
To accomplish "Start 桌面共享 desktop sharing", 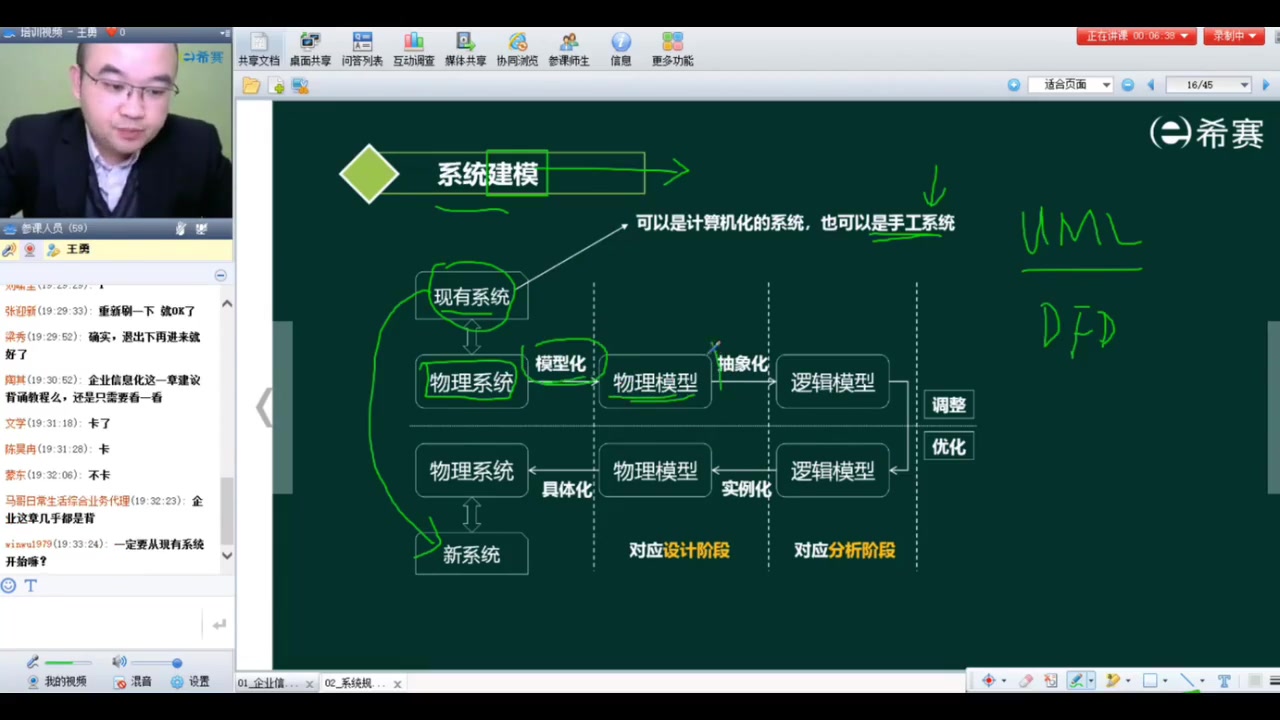I will tap(310, 48).
